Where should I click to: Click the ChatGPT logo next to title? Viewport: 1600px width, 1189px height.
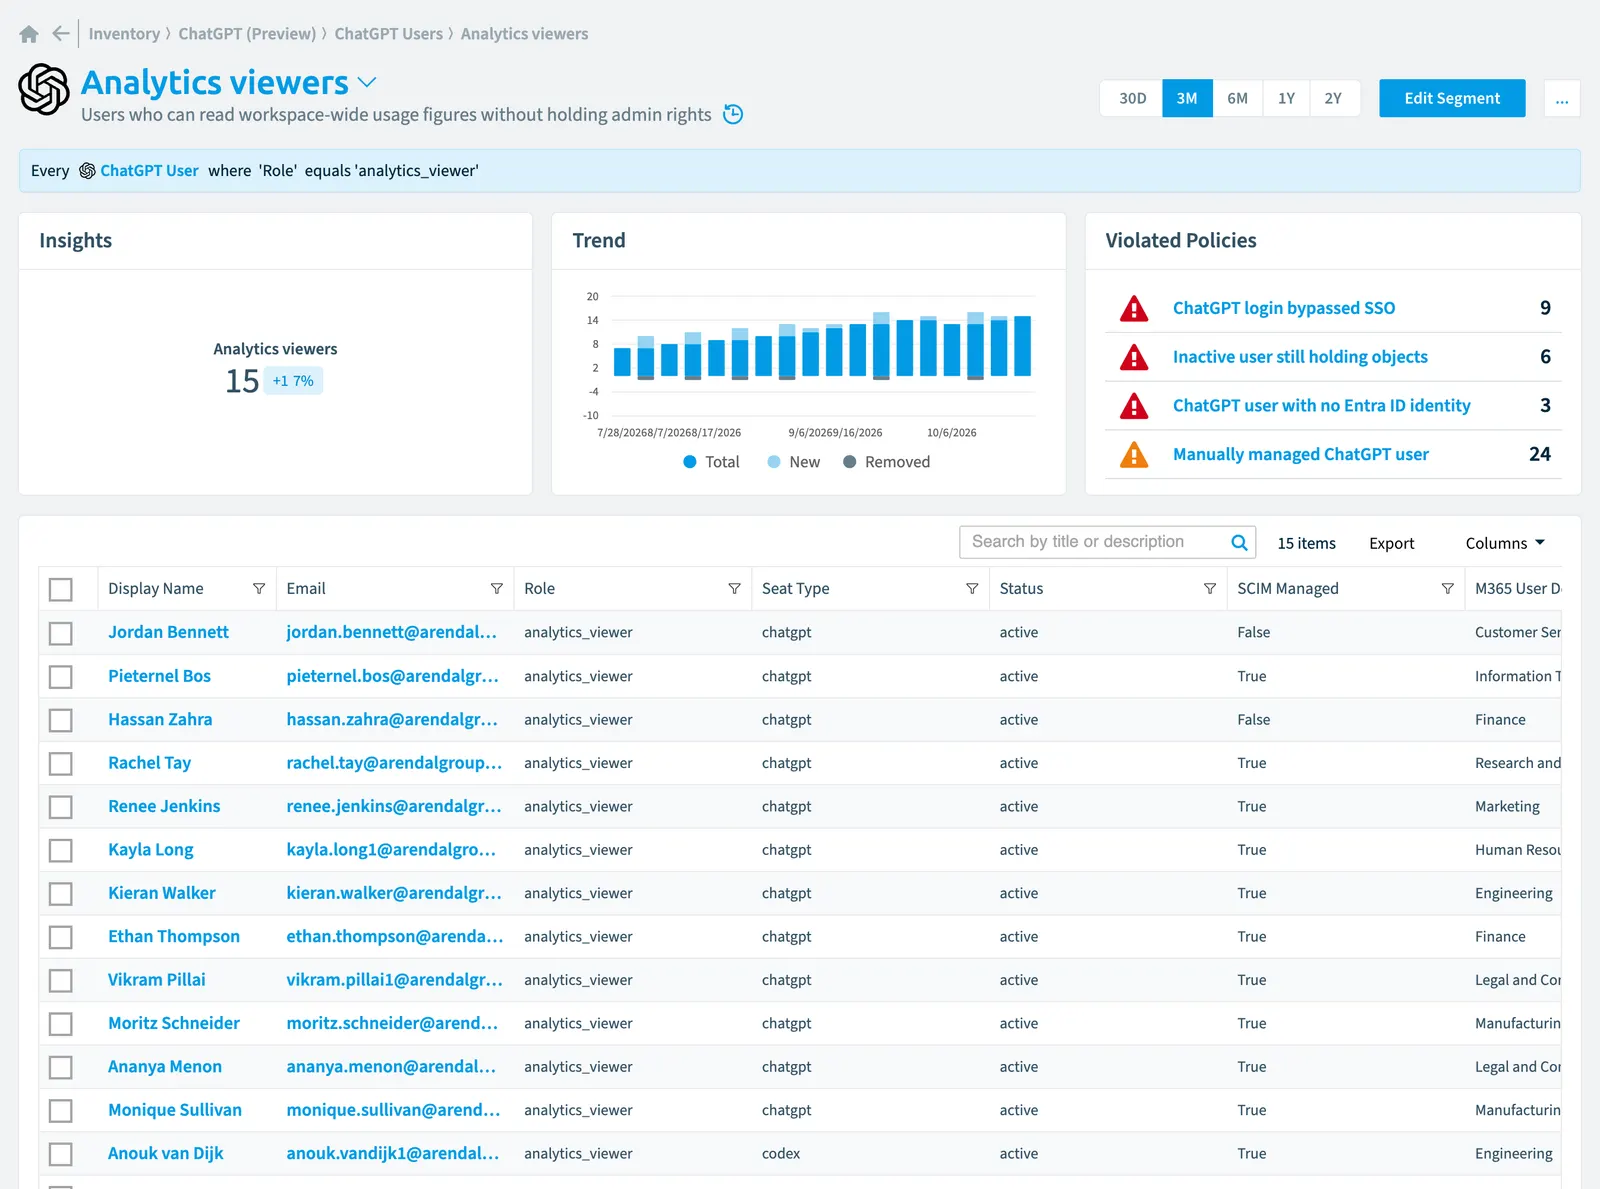pyautogui.click(x=44, y=89)
